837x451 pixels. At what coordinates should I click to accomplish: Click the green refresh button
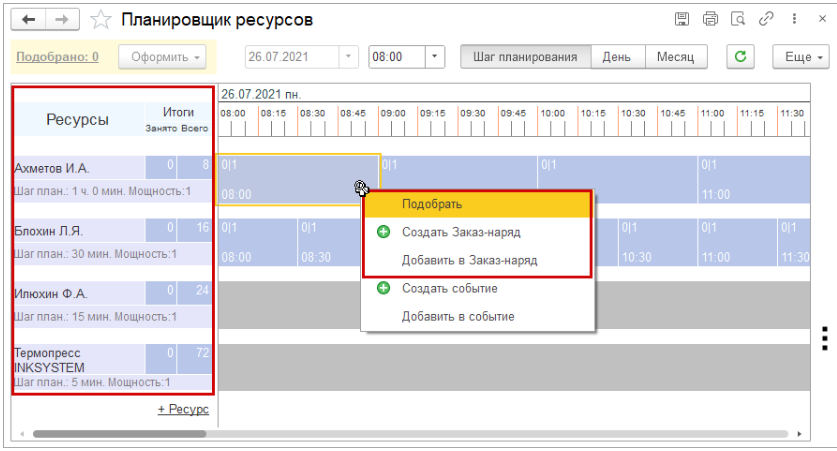coord(740,57)
